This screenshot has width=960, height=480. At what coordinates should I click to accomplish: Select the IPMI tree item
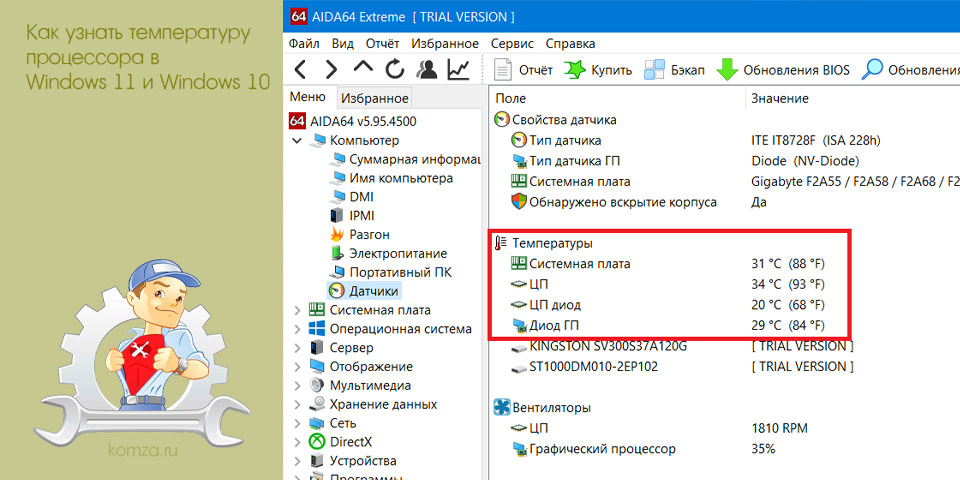point(352,216)
